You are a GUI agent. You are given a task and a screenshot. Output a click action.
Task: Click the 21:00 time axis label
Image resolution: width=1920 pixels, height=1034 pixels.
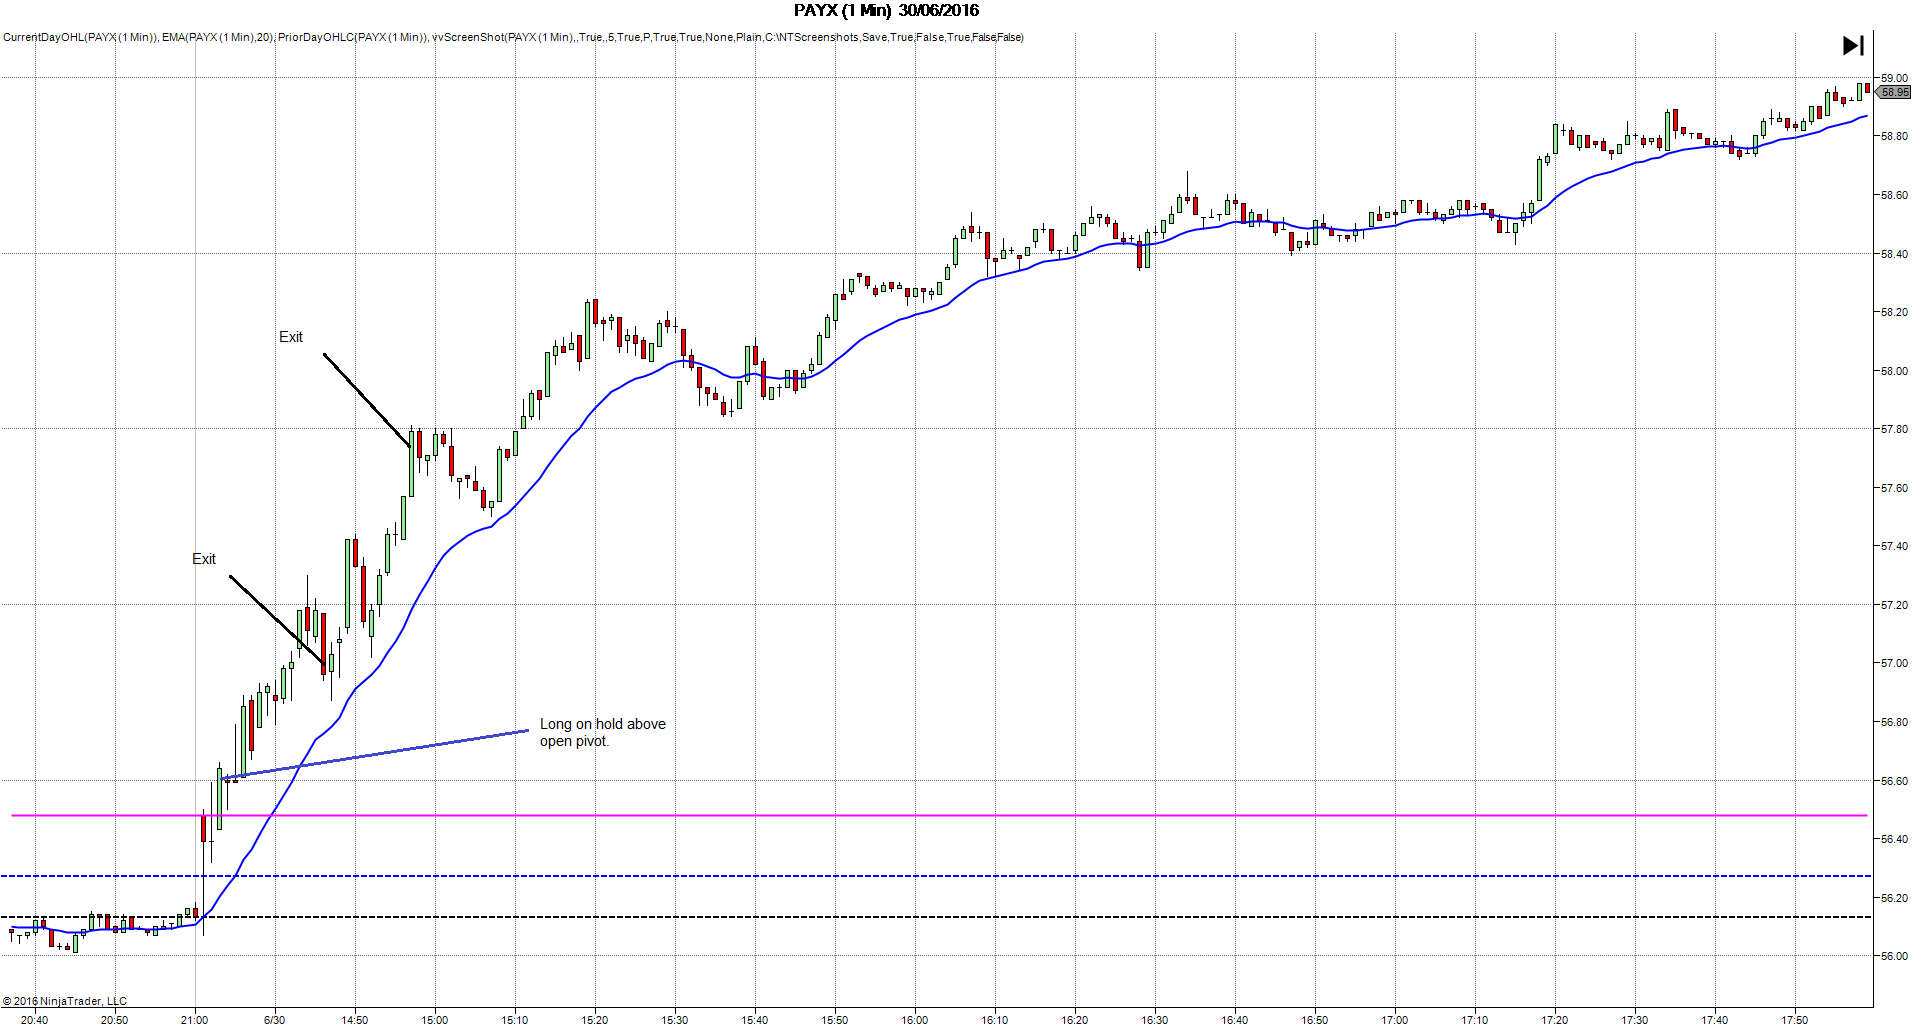(194, 1020)
